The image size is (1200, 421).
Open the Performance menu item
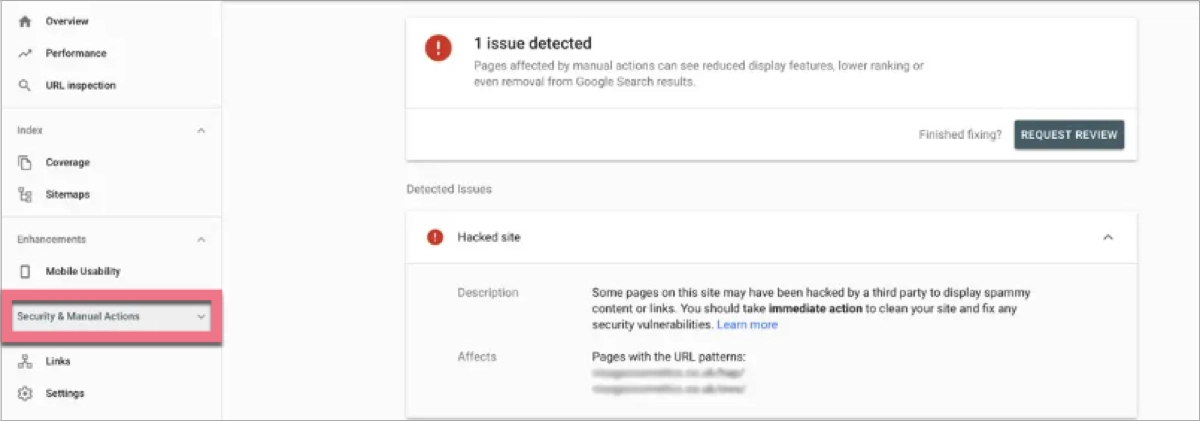(76, 53)
